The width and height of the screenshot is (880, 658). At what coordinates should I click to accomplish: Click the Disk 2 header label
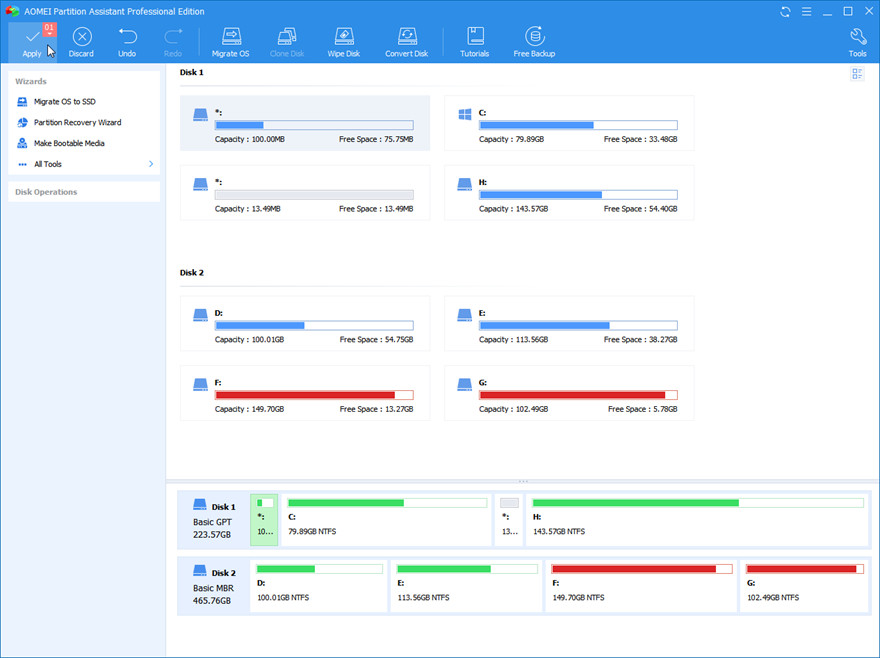coord(191,273)
